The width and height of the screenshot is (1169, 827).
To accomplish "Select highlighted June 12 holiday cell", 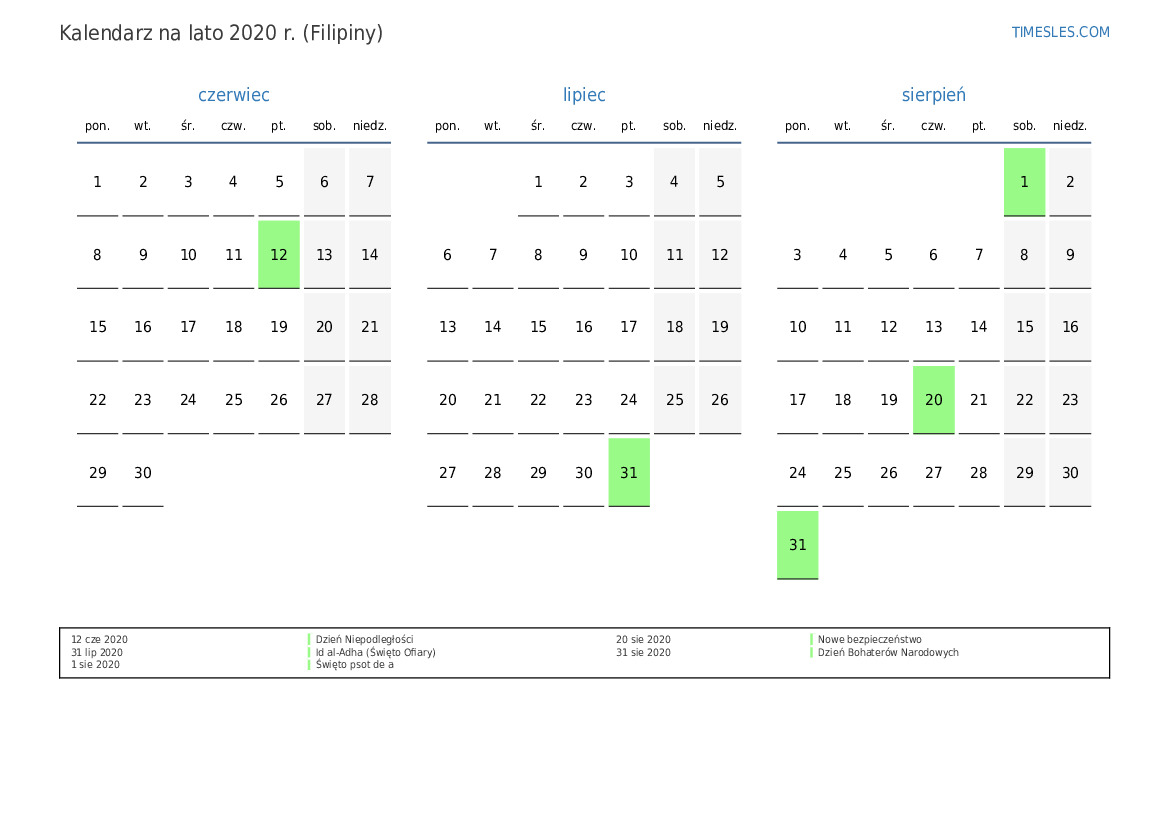I will click(279, 255).
